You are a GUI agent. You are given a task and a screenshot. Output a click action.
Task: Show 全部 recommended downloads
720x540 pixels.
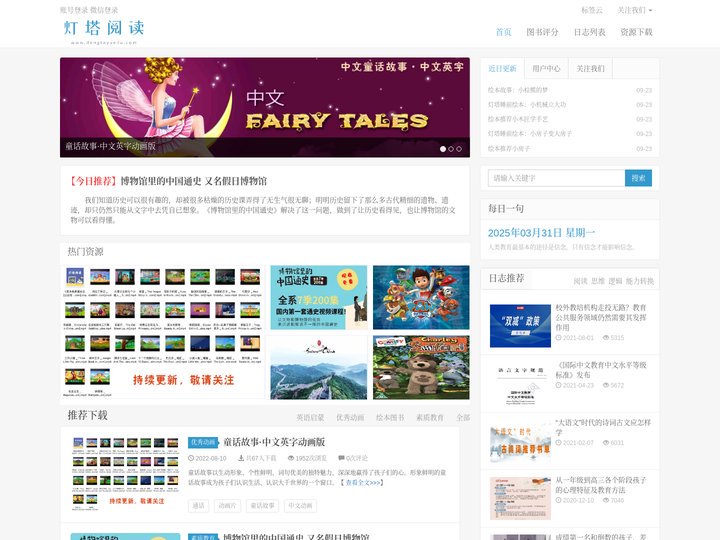point(463,417)
